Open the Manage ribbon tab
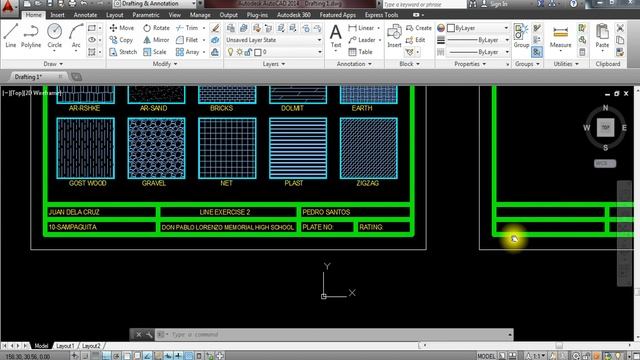Image resolution: width=640 pixels, height=360 pixels. (200, 15)
